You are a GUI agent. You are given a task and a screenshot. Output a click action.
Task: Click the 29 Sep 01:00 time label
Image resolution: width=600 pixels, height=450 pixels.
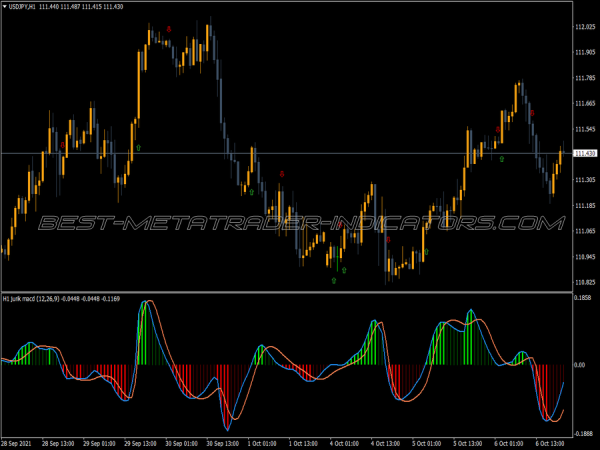99,443
